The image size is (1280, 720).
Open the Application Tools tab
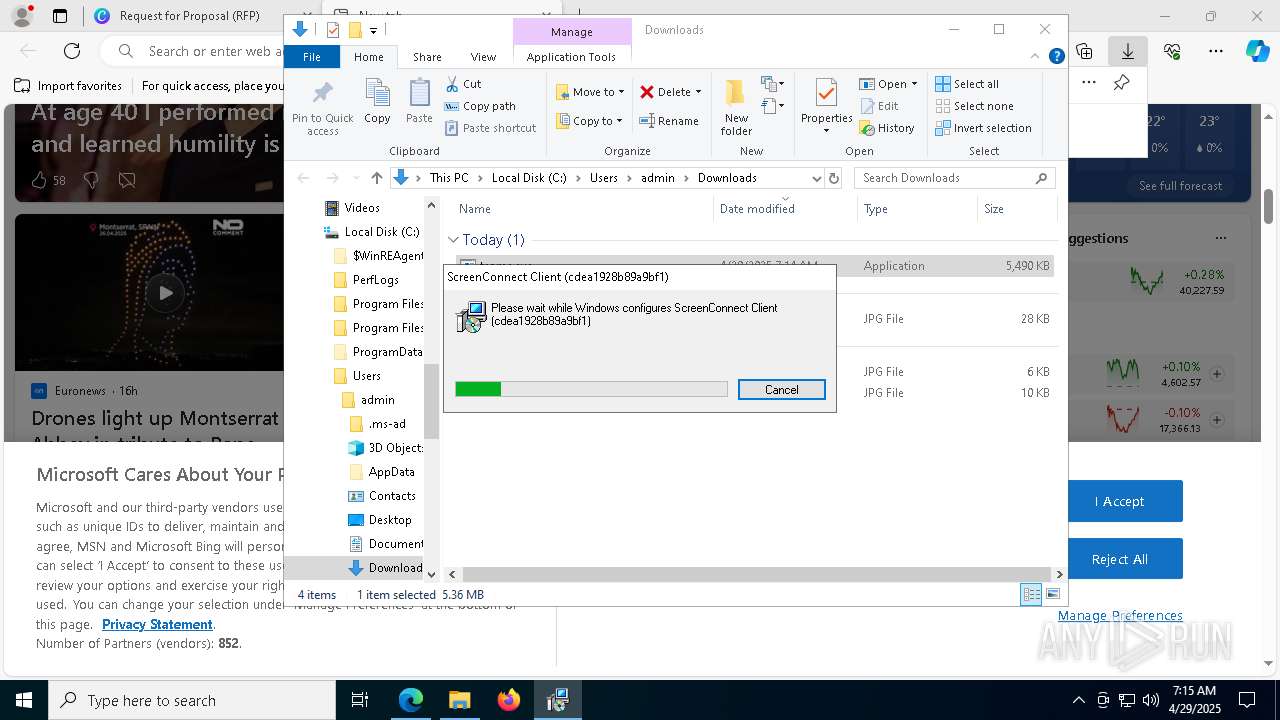pos(571,57)
